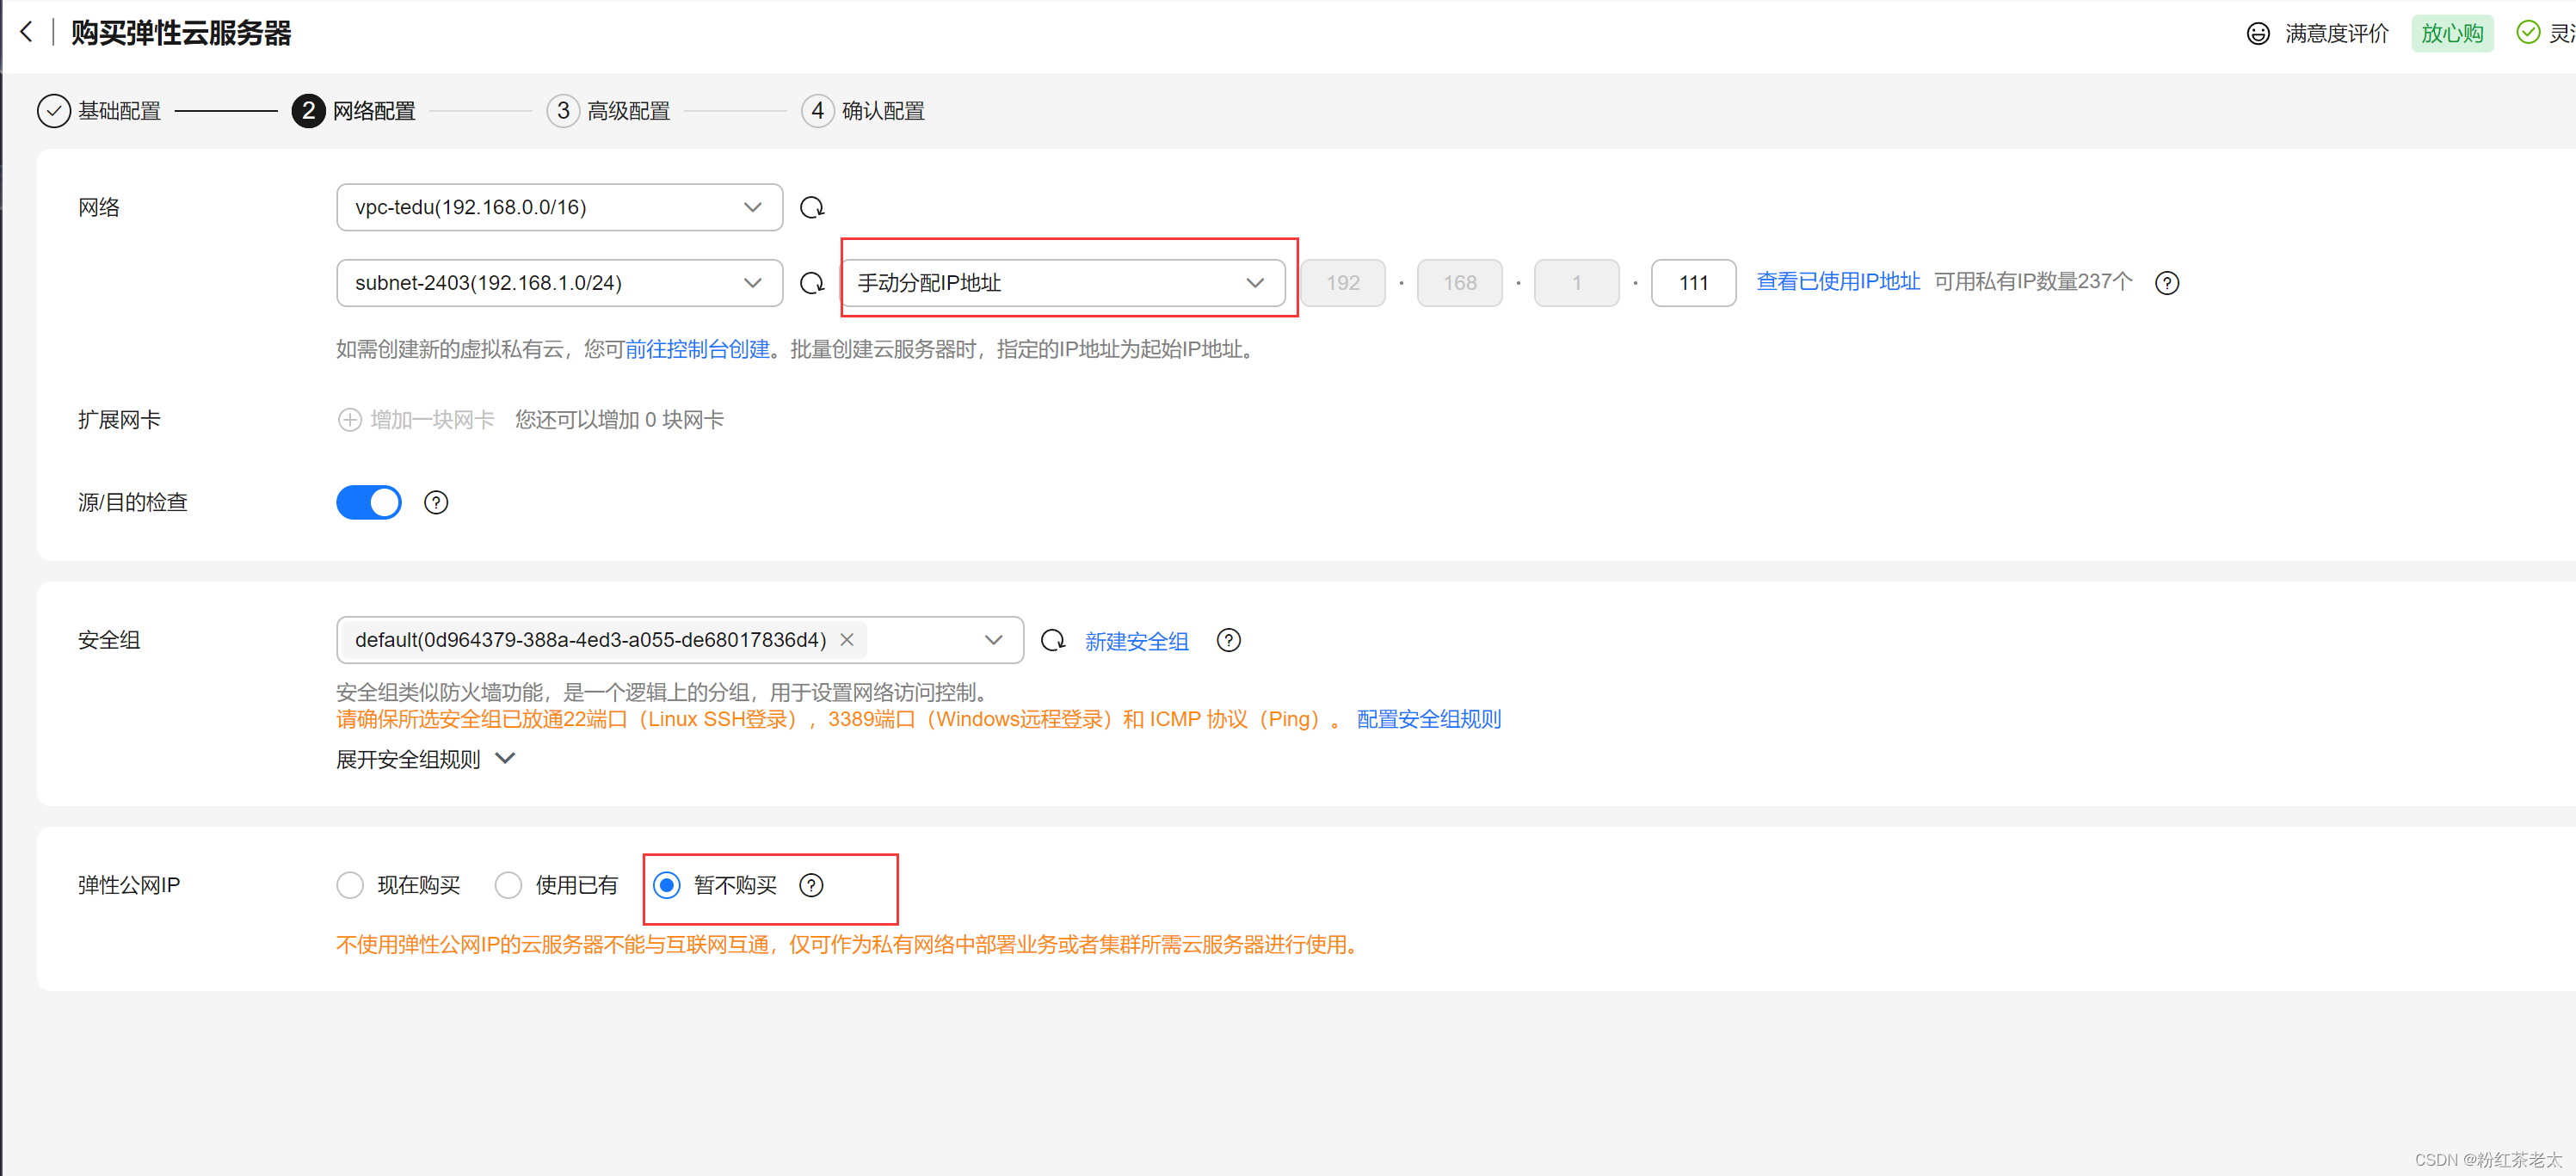The width and height of the screenshot is (2576, 1176).
Task: Select the 使用已有 radio button
Action: click(x=508, y=885)
